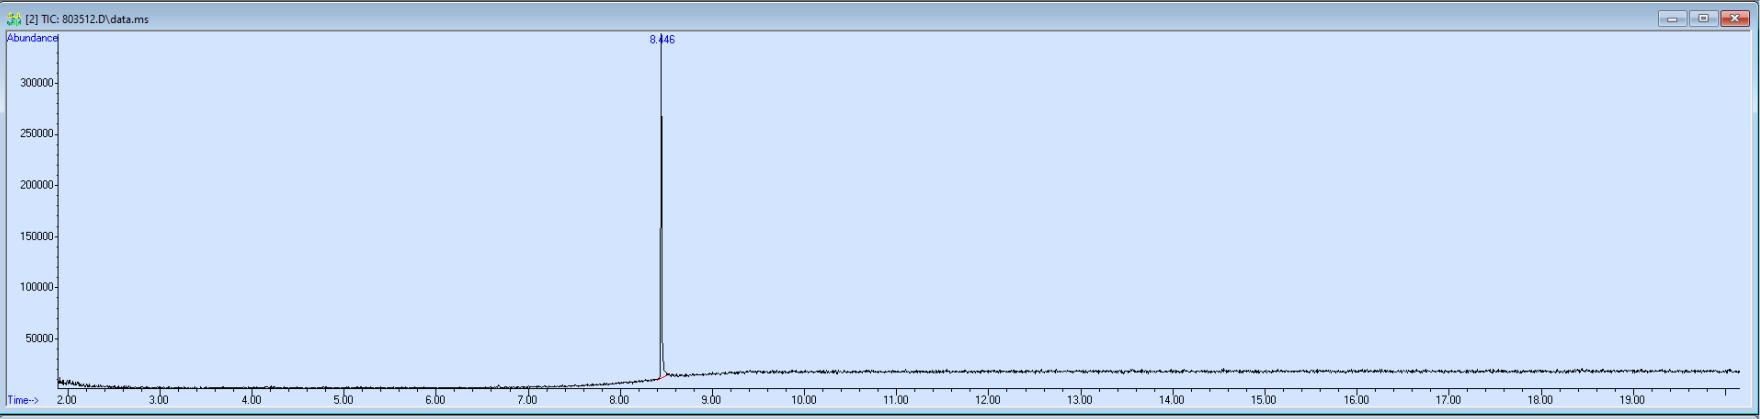
Task: Click the 'Time-->' axis label
Action: (x=23, y=400)
